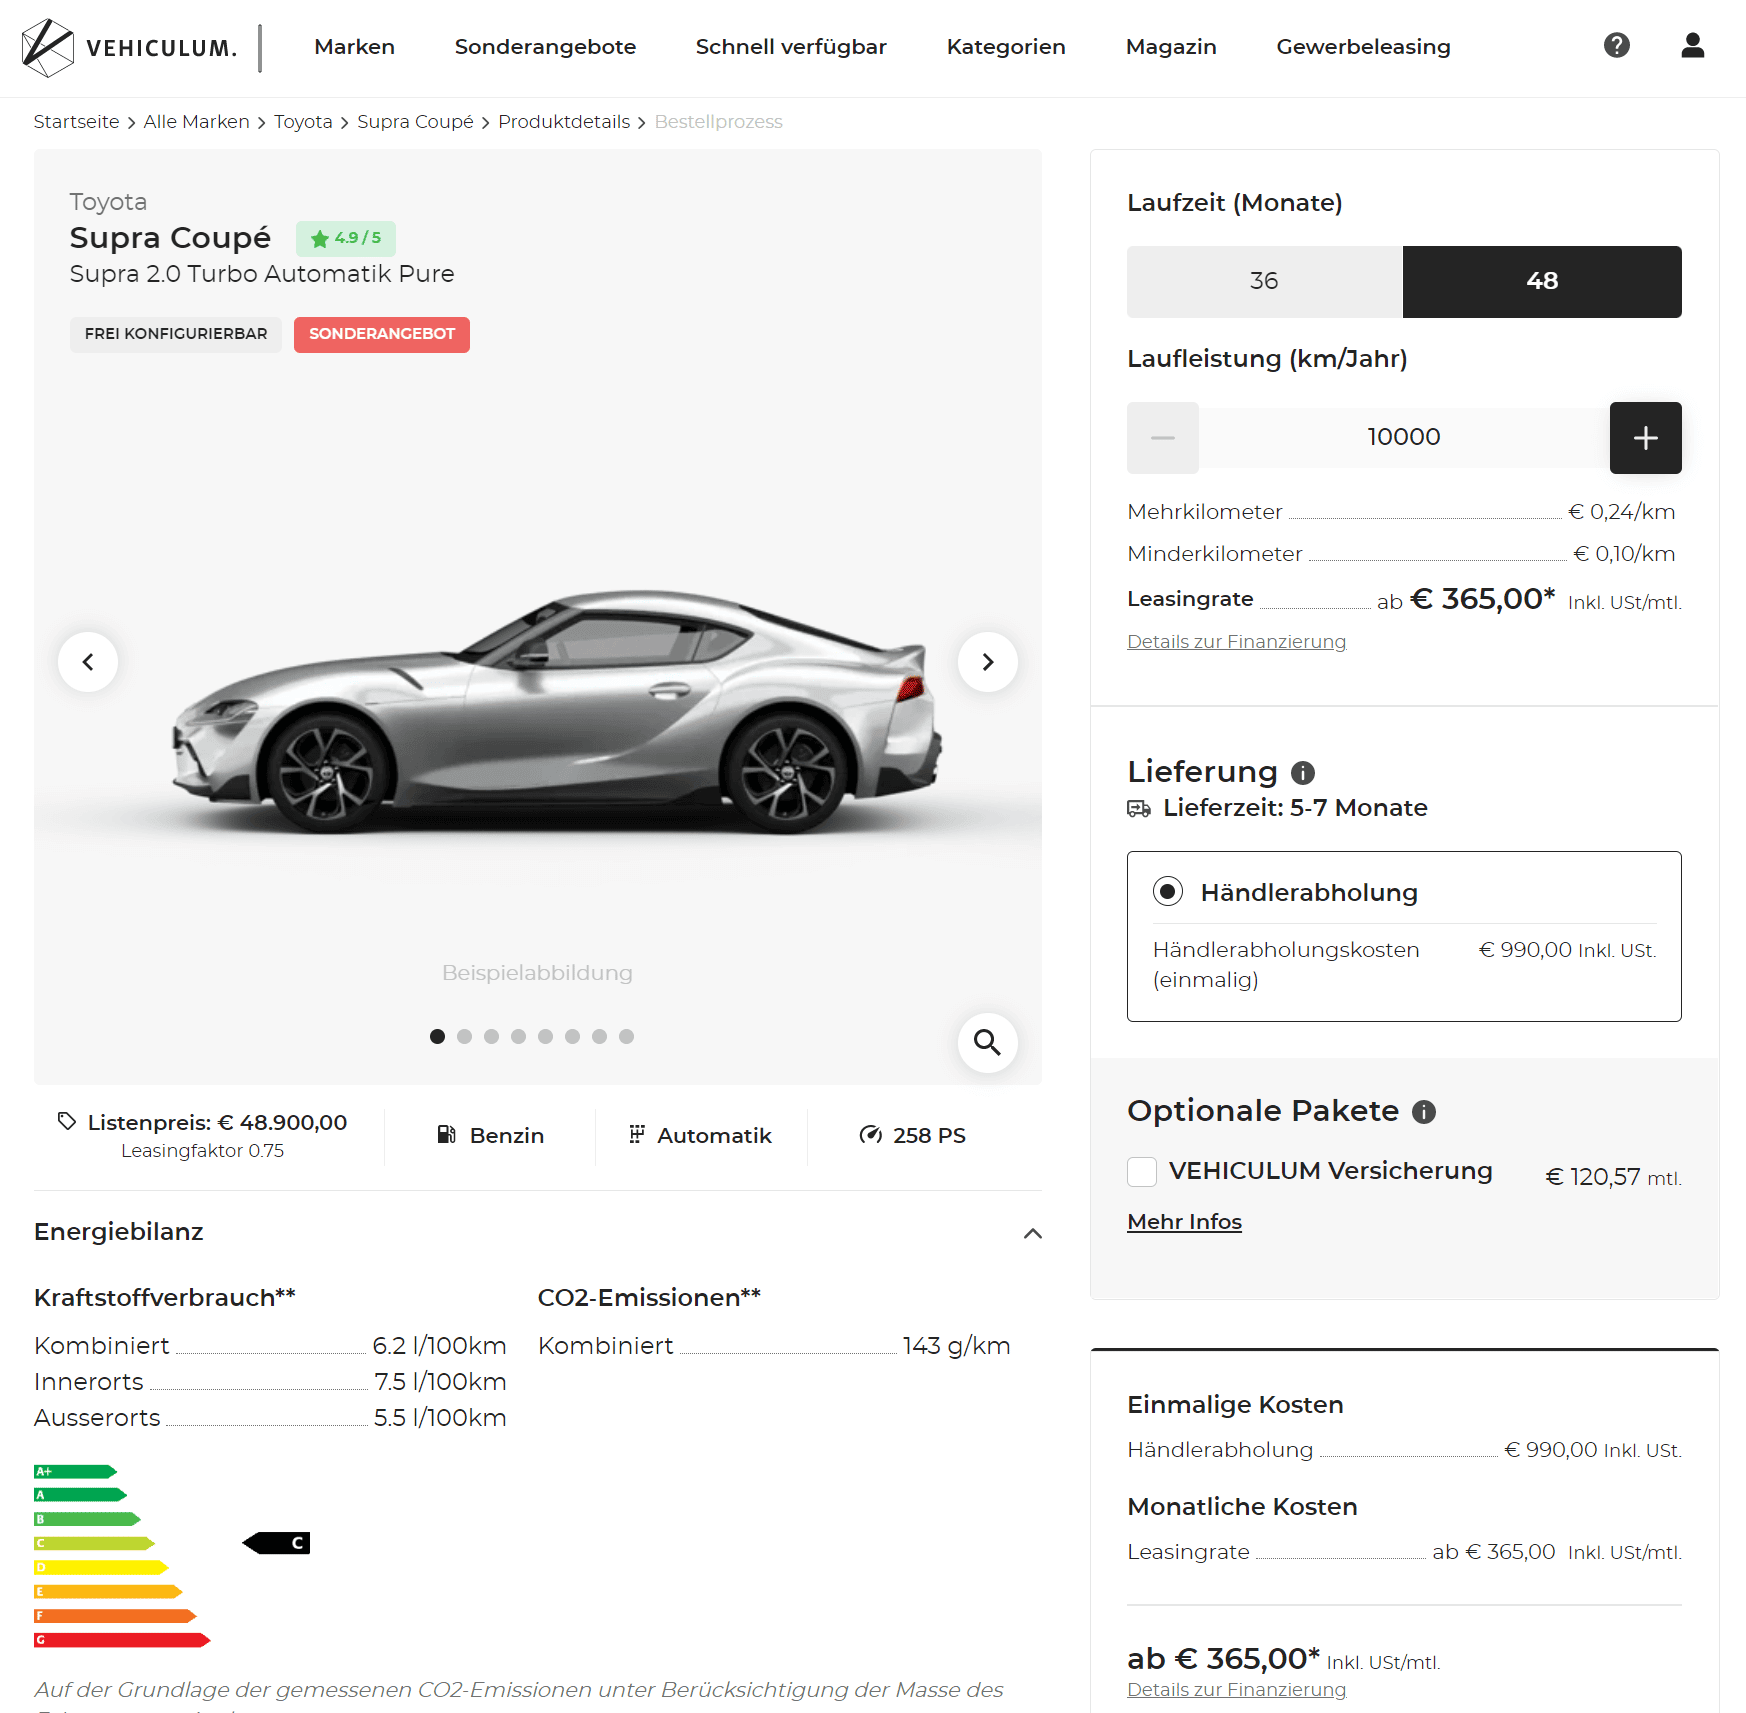Go to Alle Marken breadcrumb
The image size is (1746, 1713).
(196, 122)
